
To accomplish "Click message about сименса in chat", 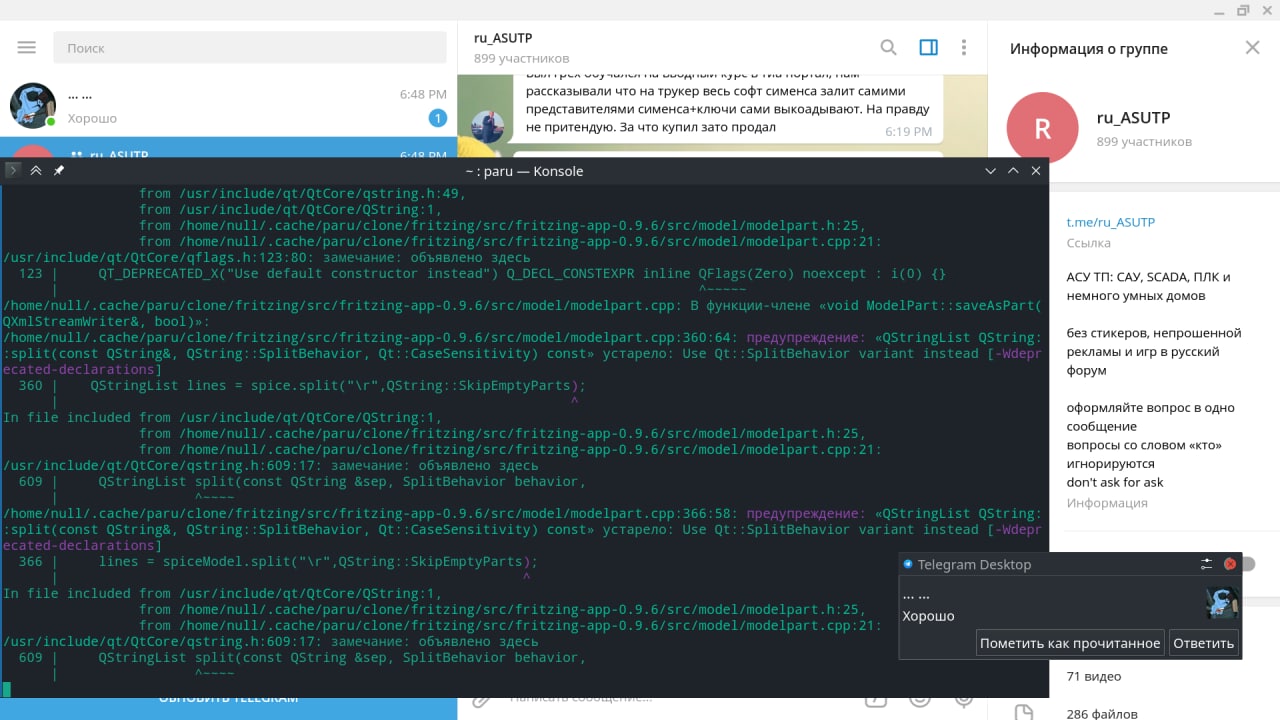I will [728, 108].
